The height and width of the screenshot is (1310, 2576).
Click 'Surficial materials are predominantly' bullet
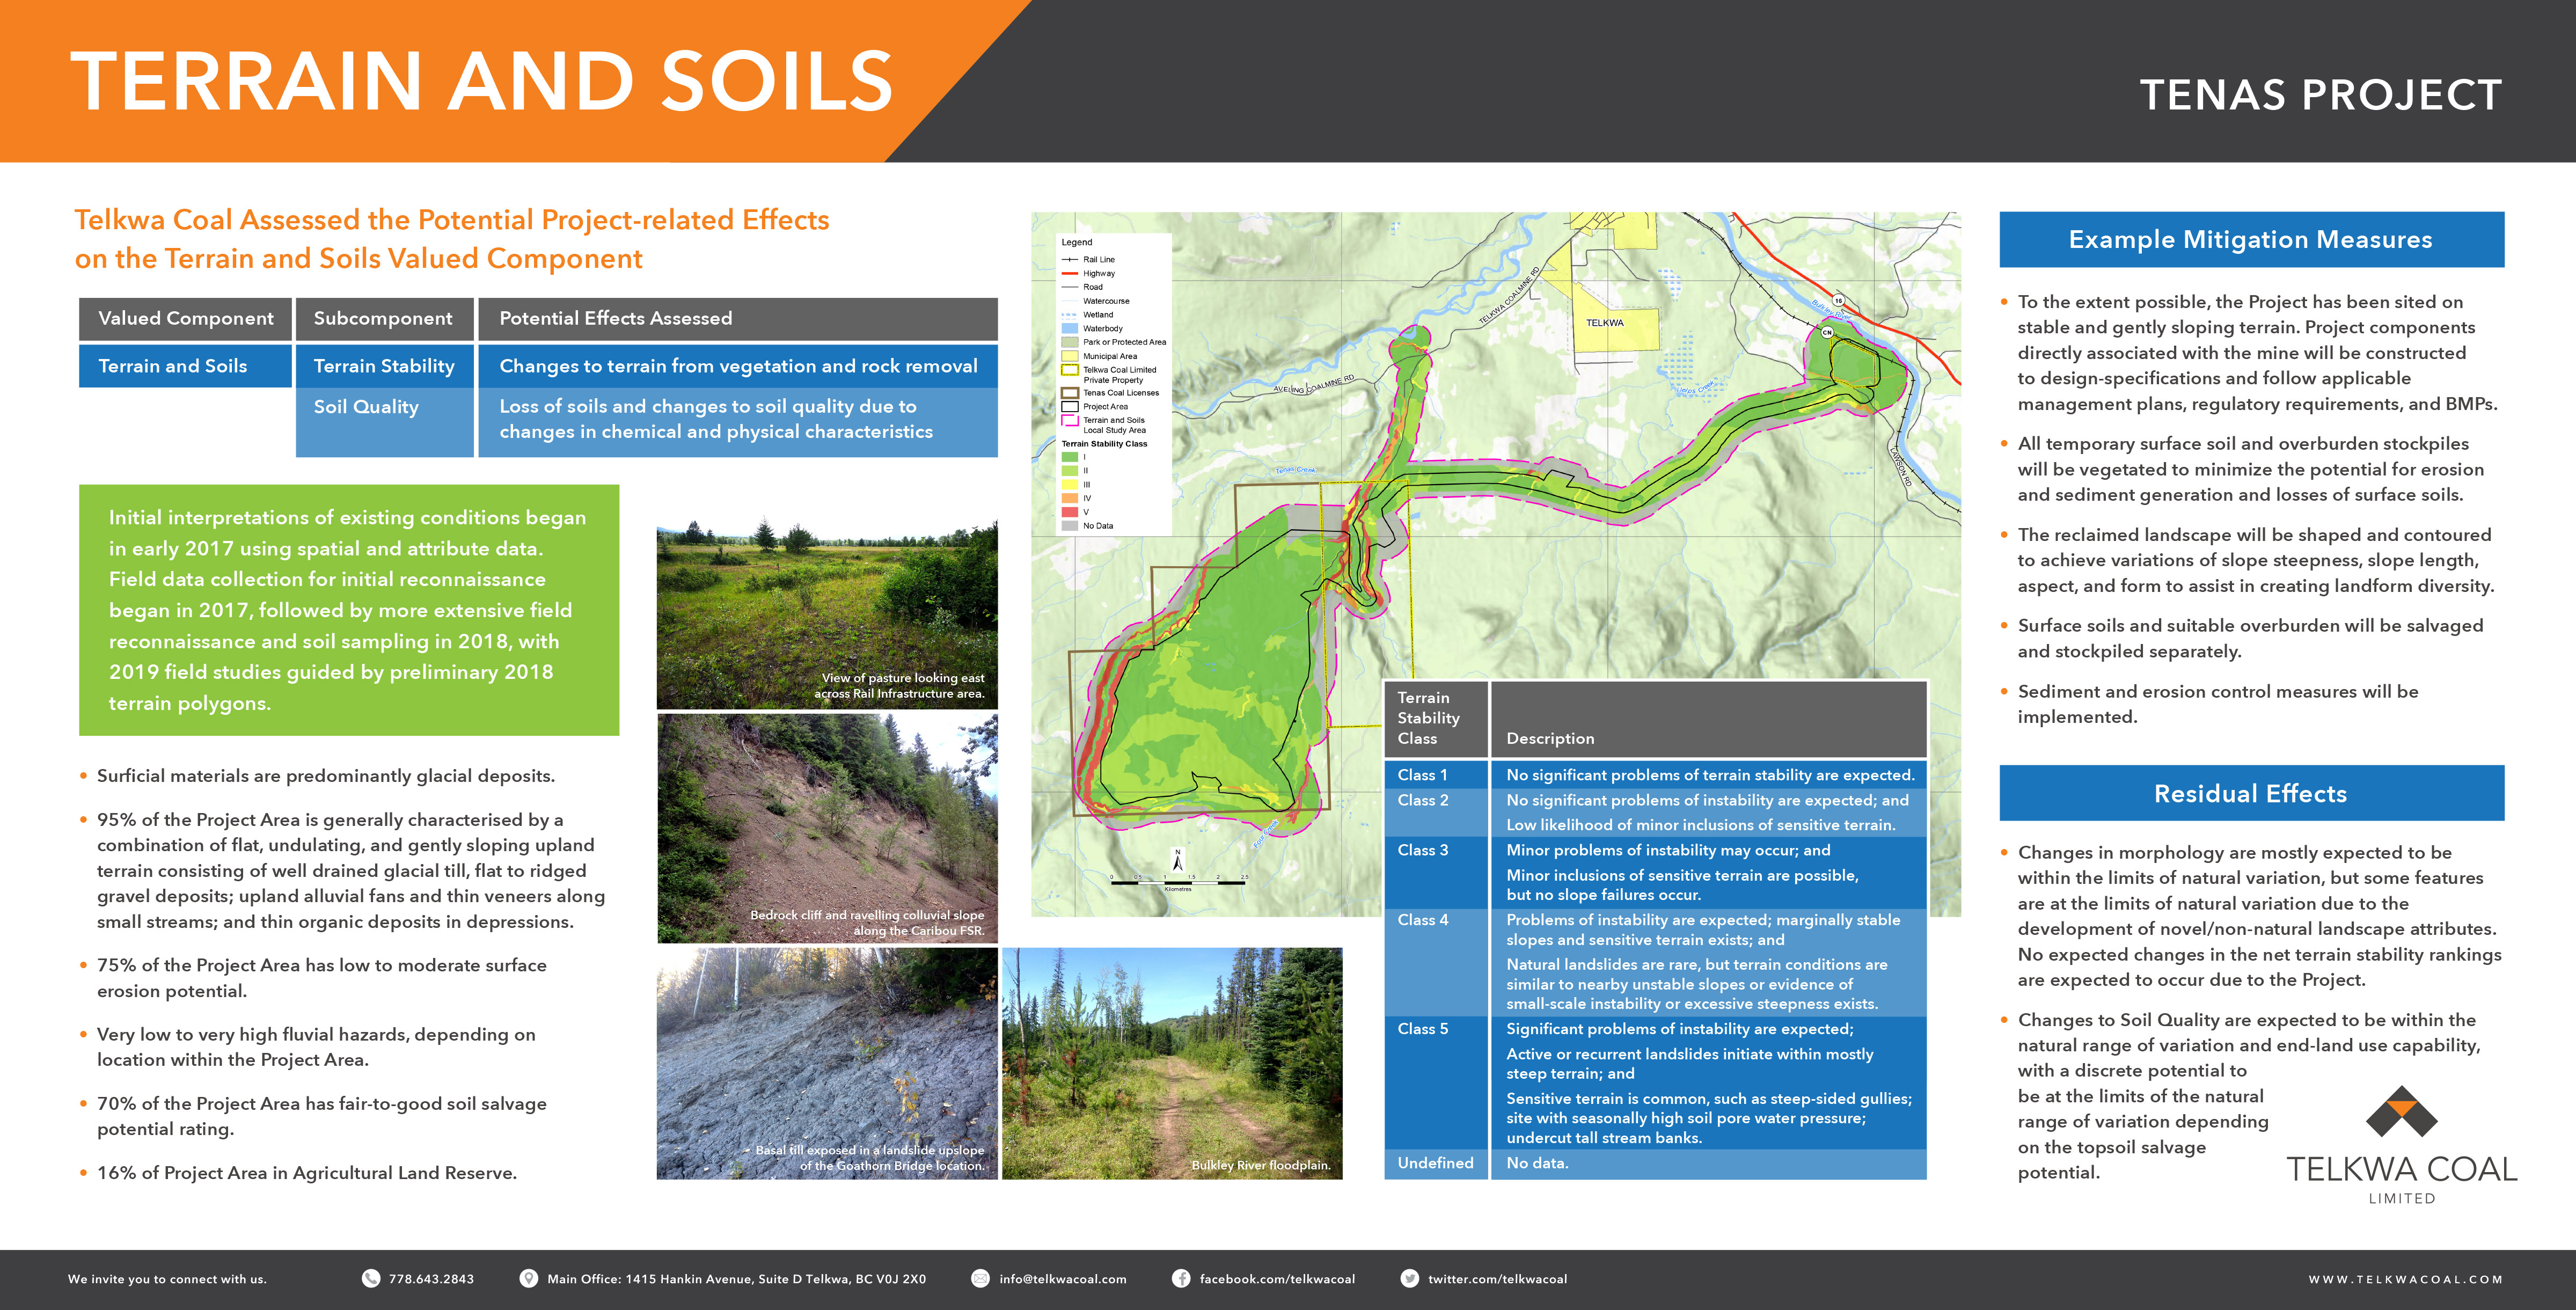tap(325, 776)
